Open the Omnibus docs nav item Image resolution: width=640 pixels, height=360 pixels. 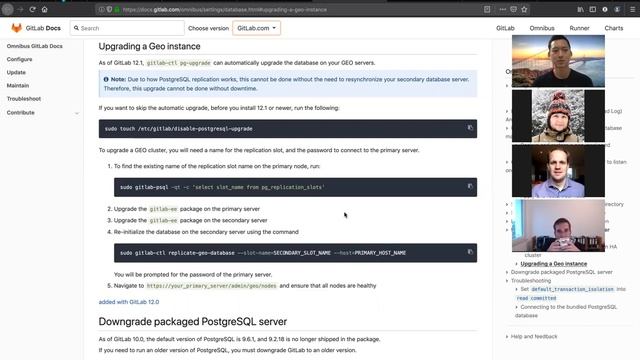pyautogui.click(x=542, y=28)
